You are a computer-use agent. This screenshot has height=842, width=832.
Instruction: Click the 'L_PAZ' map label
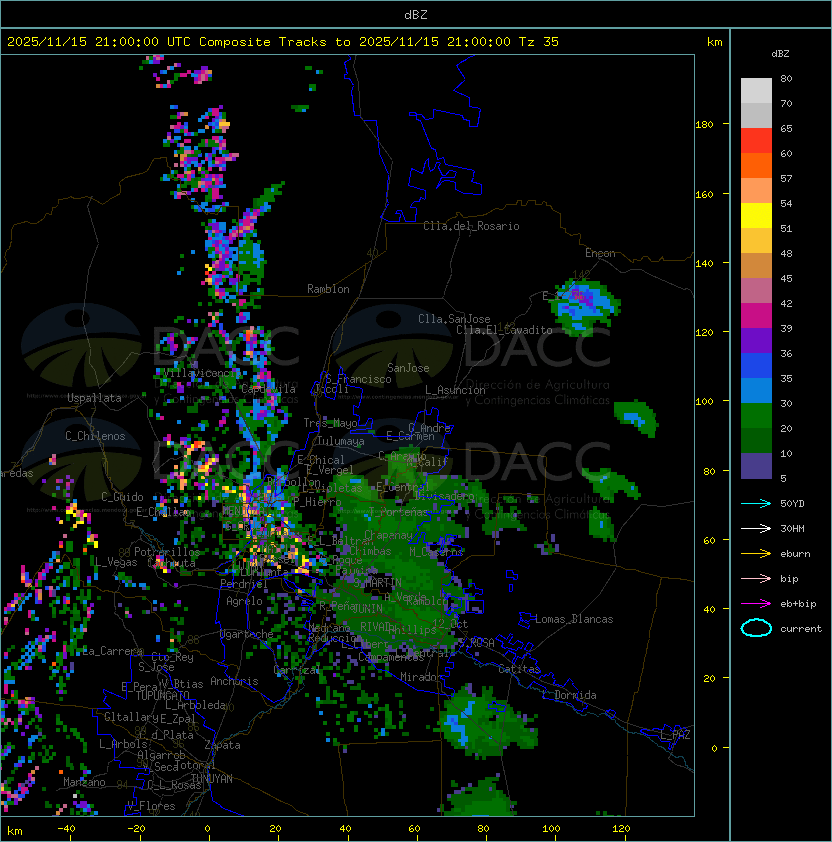coord(675,735)
